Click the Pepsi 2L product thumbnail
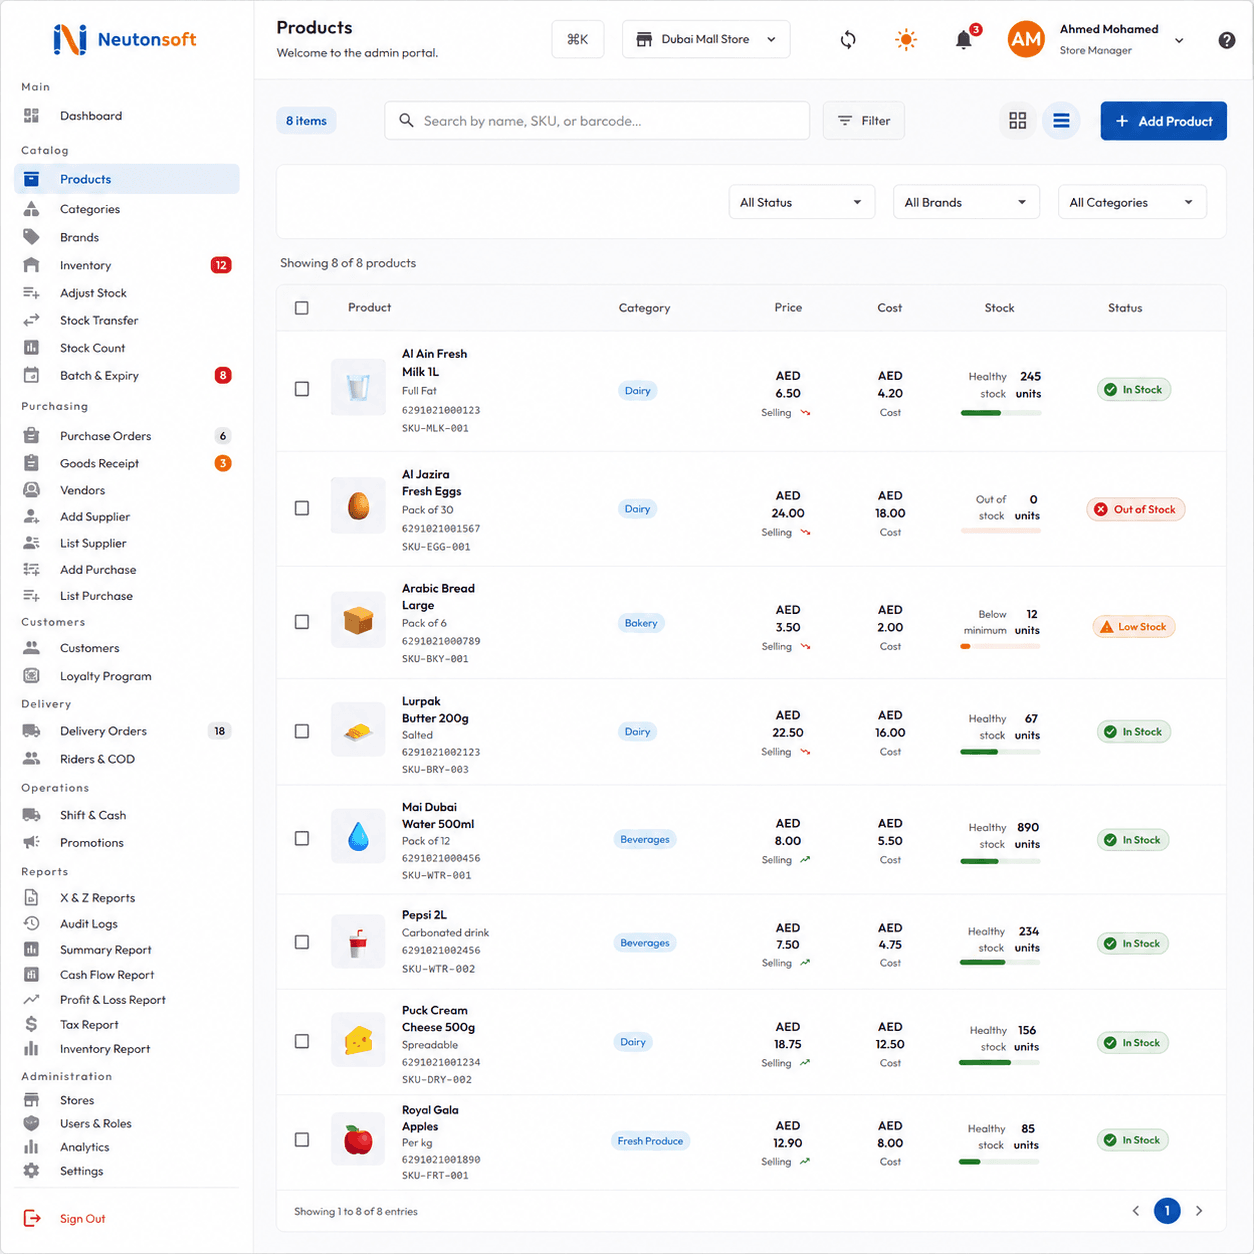1254x1254 pixels. point(358,942)
